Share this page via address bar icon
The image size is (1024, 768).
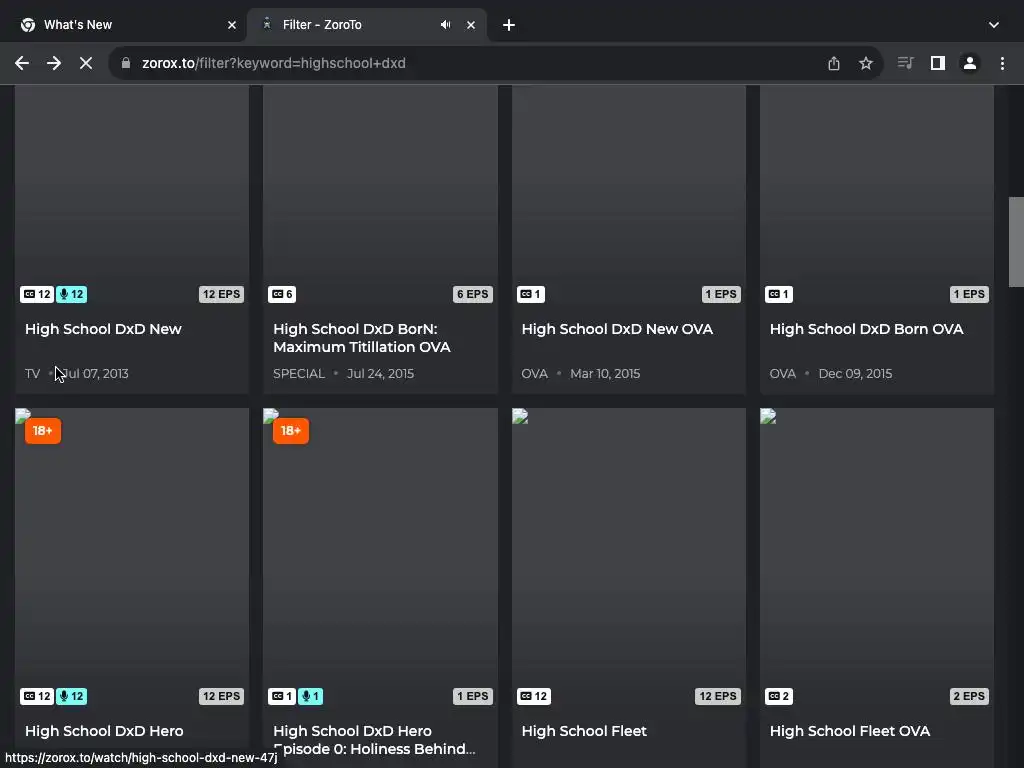[x=834, y=63]
